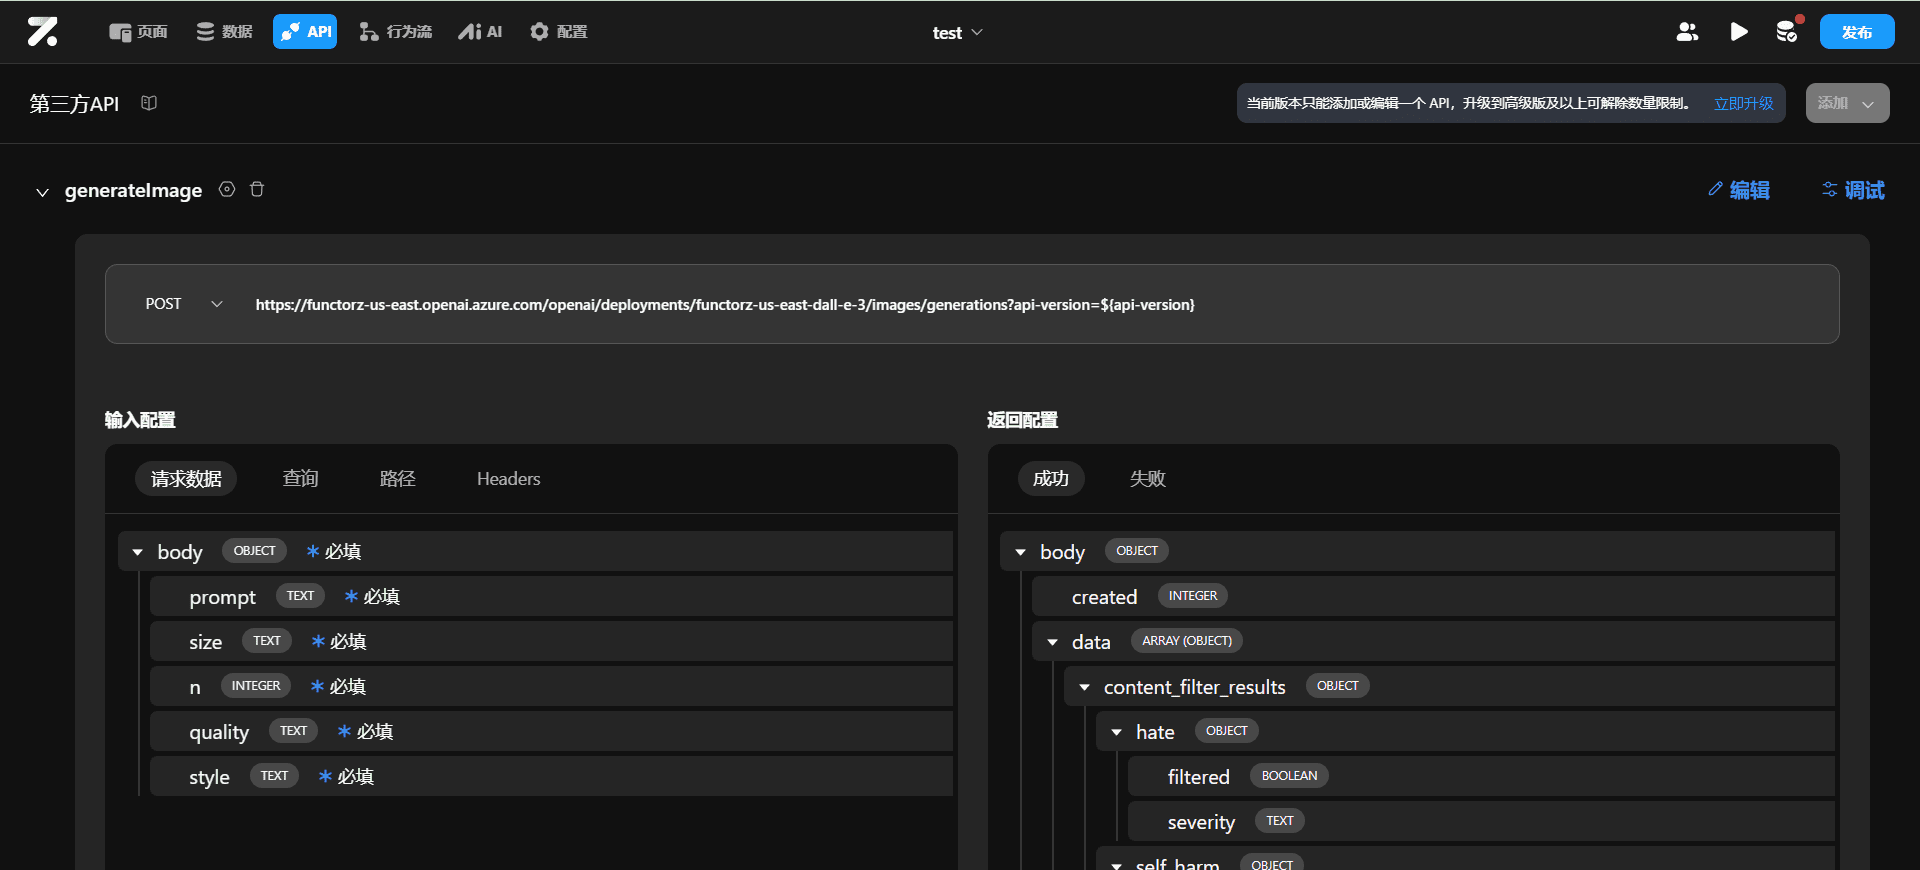Click the 发布 publish button
The height and width of the screenshot is (870, 1920).
click(x=1856, y=32)
